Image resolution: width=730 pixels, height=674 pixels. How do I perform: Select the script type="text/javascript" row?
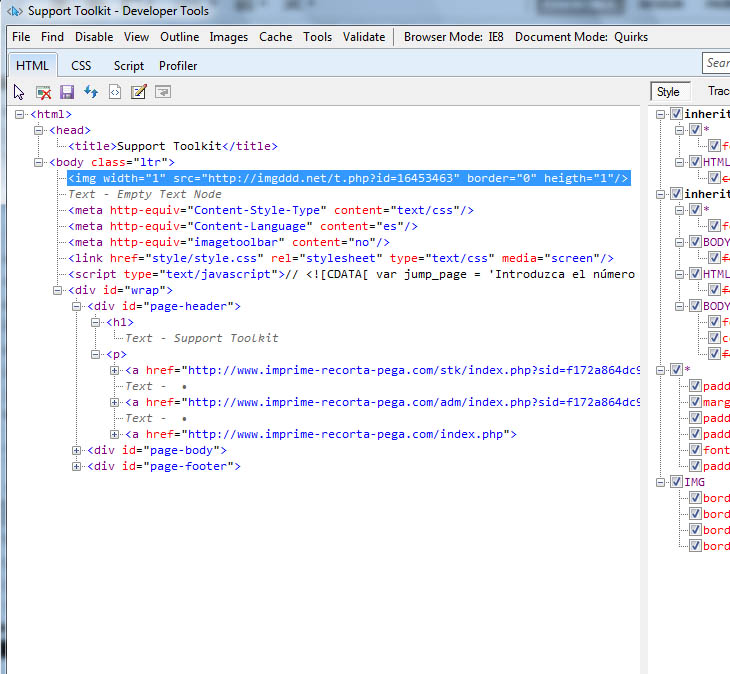click(x=351, y=274)
